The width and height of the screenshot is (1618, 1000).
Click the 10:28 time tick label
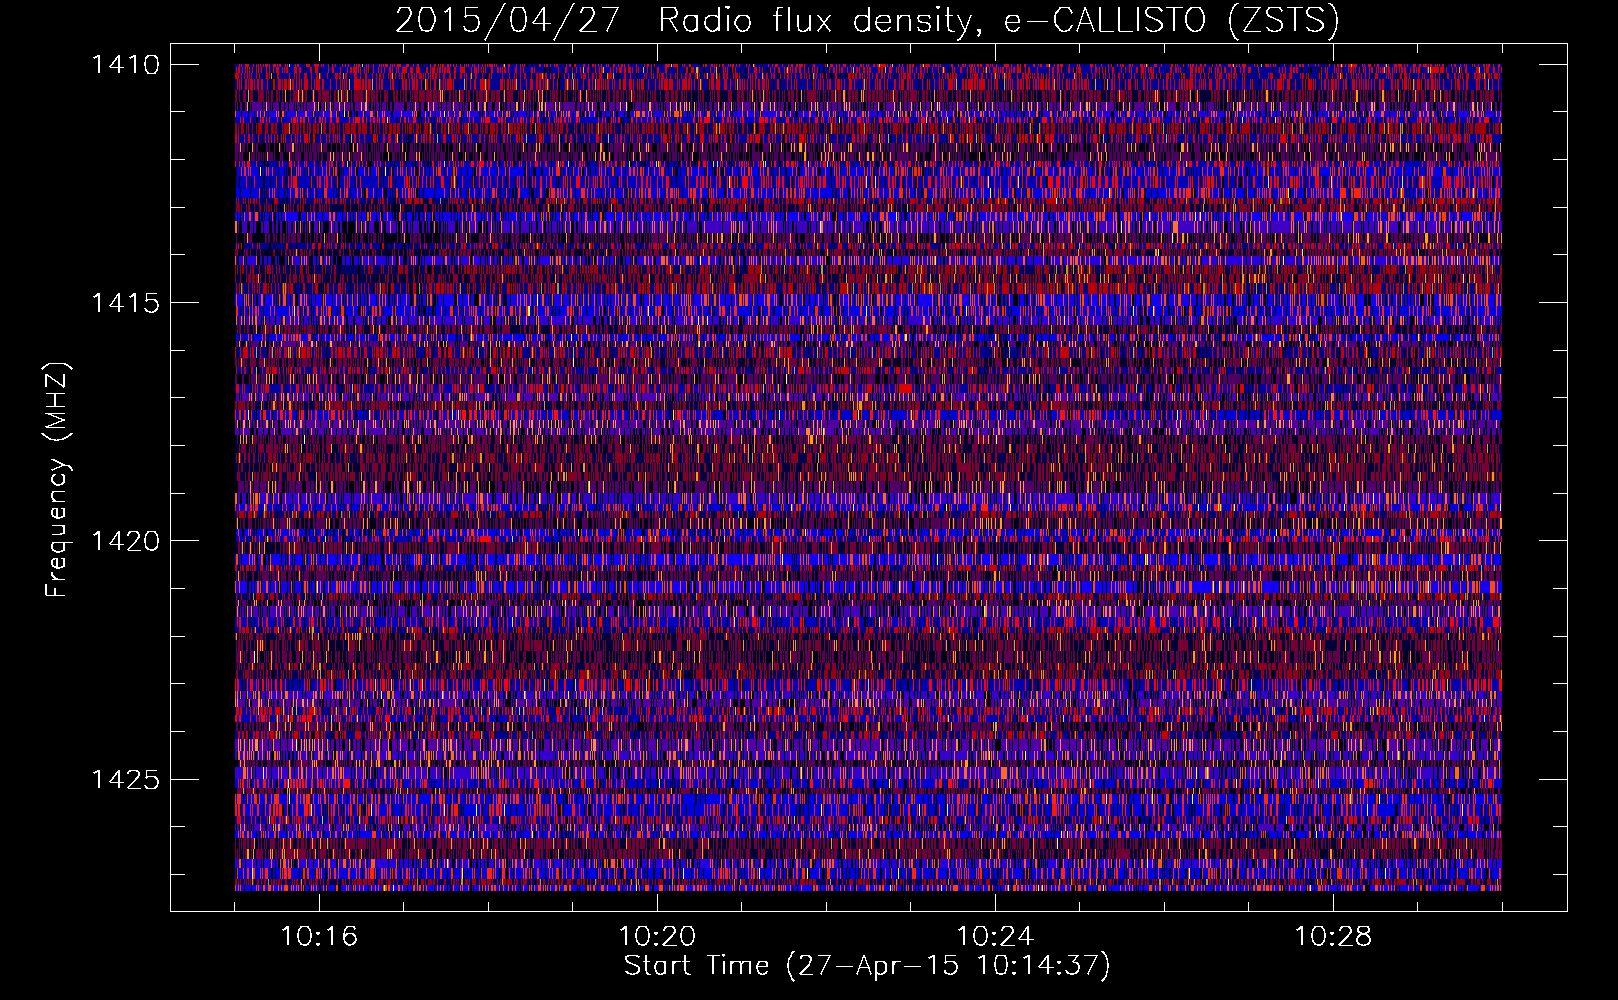click(1333, 937)
